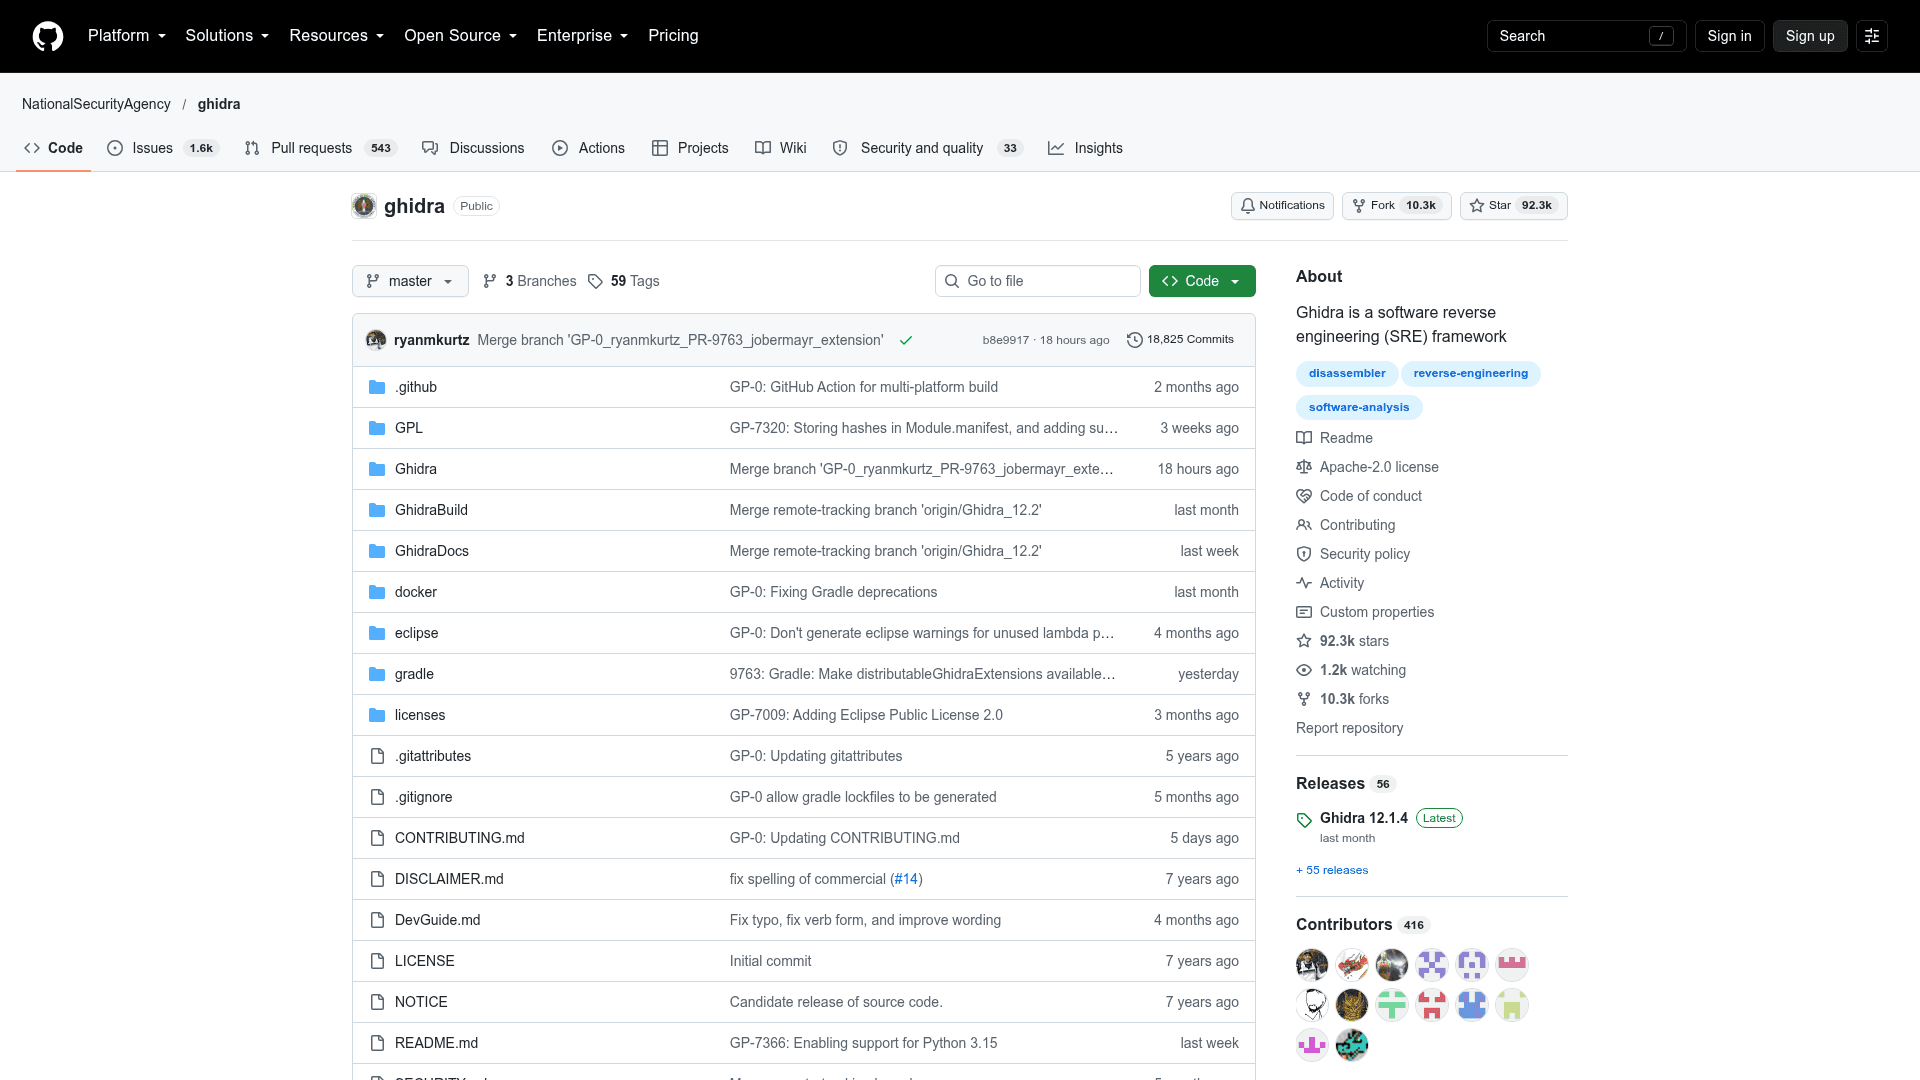1920x1080 pixels.
Task: Click the Notifications bell icon
Action: [x=1248, y=206]
